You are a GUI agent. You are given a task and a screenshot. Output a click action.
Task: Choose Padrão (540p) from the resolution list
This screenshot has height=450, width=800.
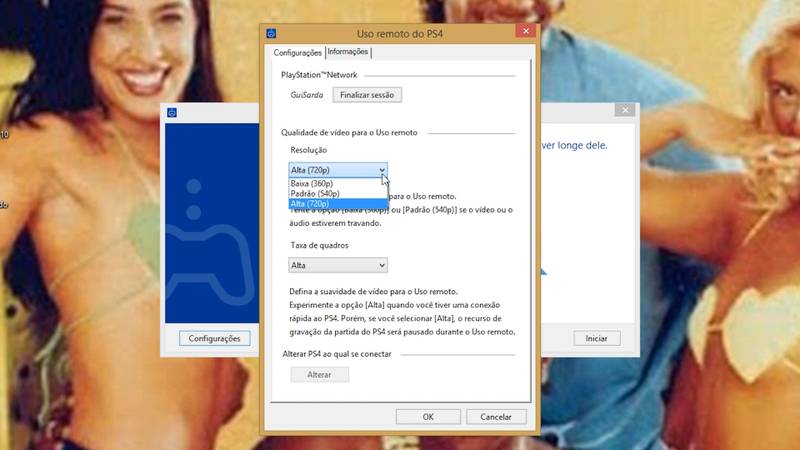[x=338, y=193]
